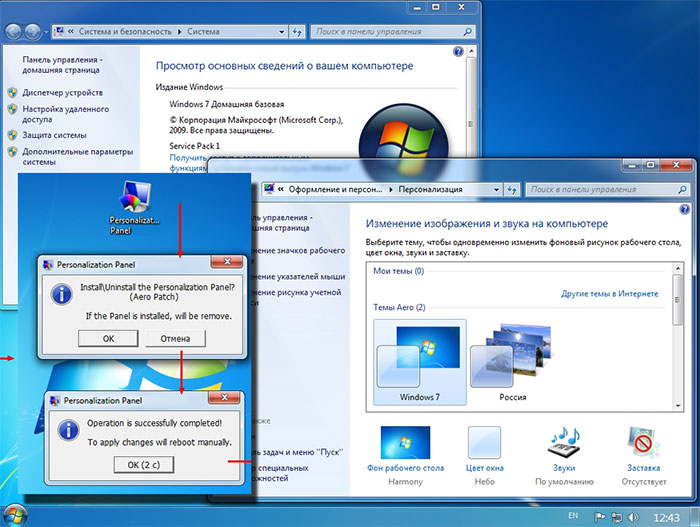The height and width of the screenshot is (527, 700).
Task: Click the Personalization window control panel icon
Action: pyautogui.click(x=269, y=189)
